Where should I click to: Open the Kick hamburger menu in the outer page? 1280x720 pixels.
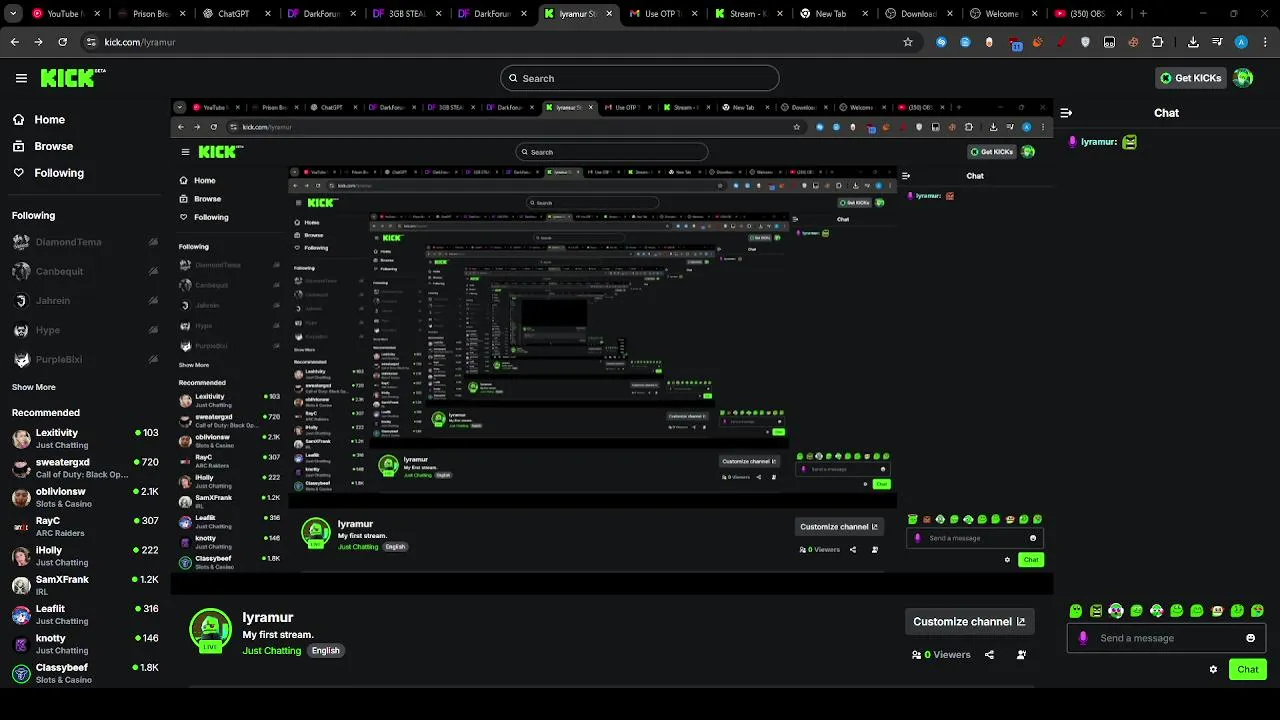click(x=21, y=78)
